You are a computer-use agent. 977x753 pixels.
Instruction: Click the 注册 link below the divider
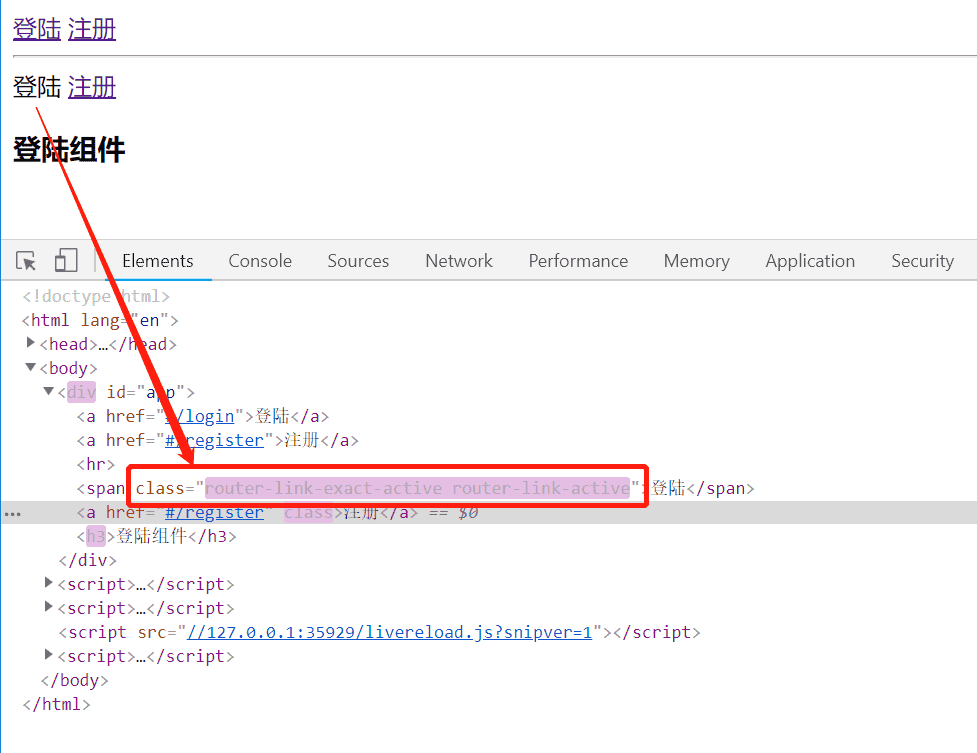point(92,87)
